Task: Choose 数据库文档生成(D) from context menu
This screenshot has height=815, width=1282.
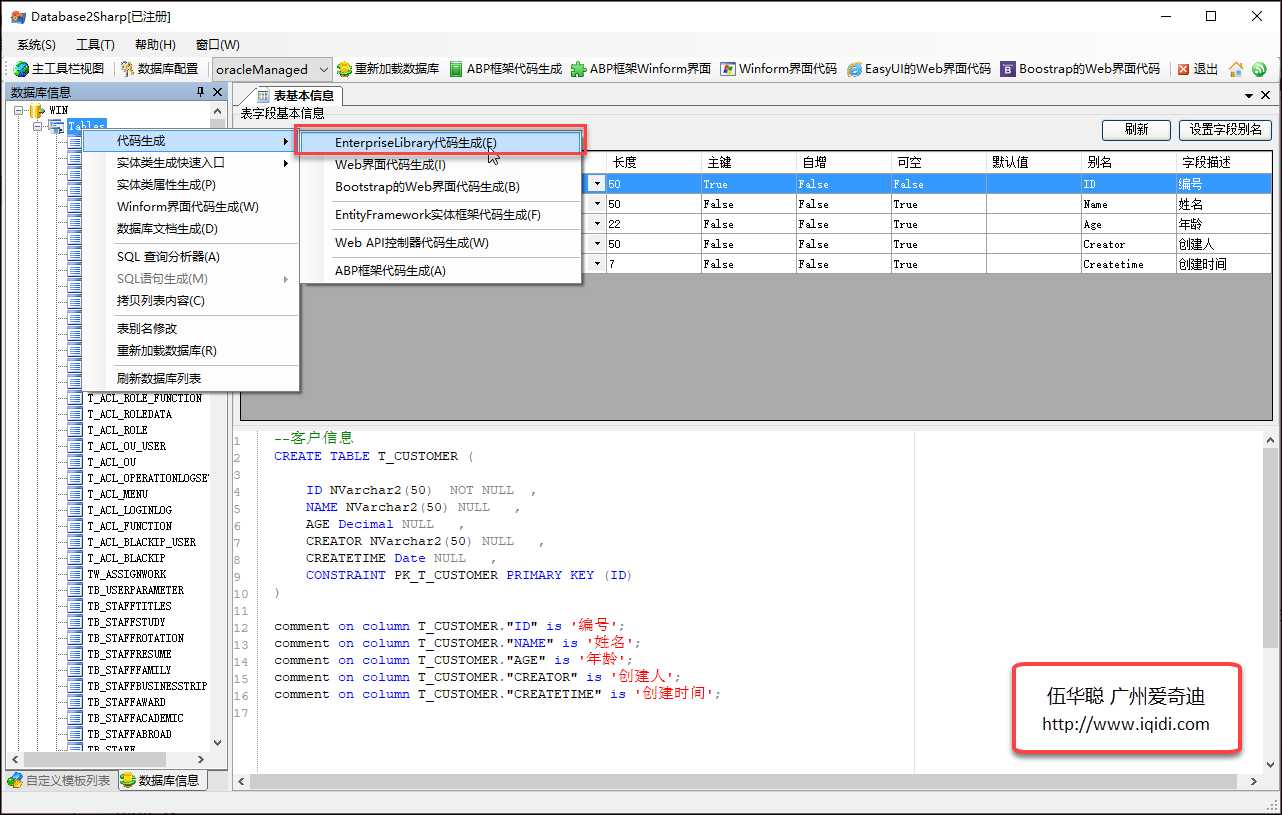Action: pyautogui.click(x=191, y=229)
